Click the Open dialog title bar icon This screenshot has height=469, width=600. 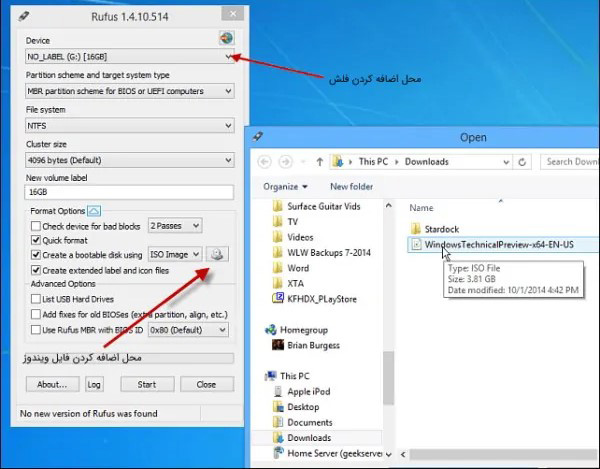(x=258, y=137)
